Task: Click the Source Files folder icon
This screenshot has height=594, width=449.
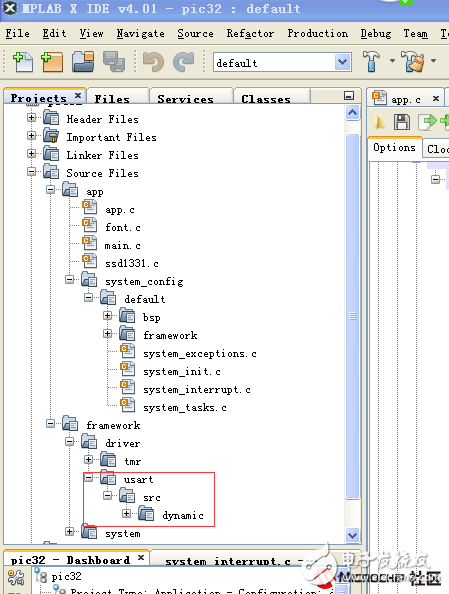Action: click(51, 172)
